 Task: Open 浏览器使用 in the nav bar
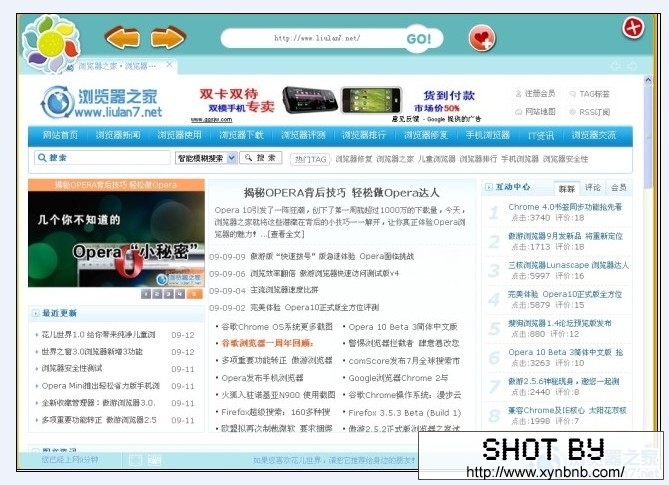(x=179, y=135)
